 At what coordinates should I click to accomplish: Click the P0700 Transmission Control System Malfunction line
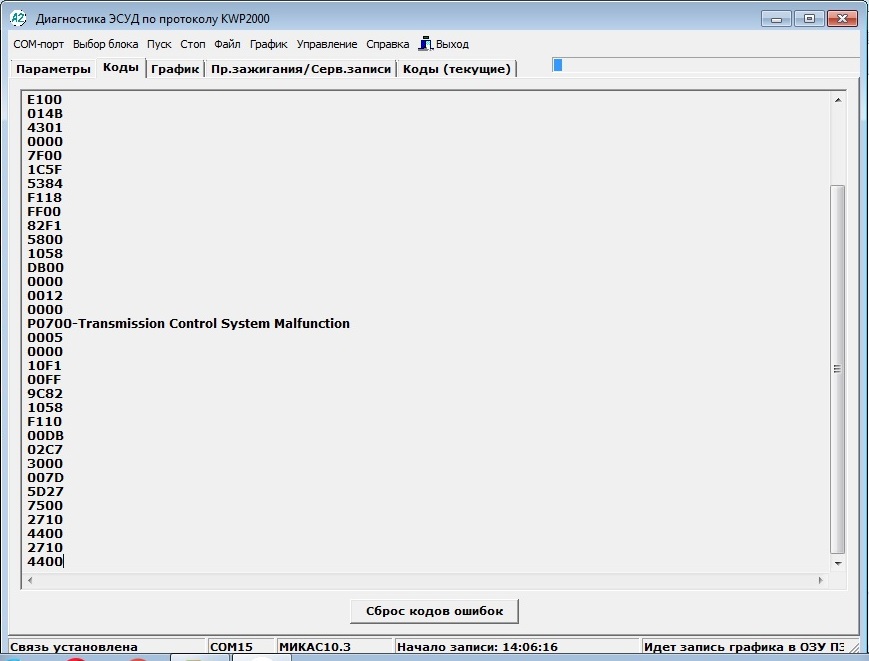tap(189, 324)
